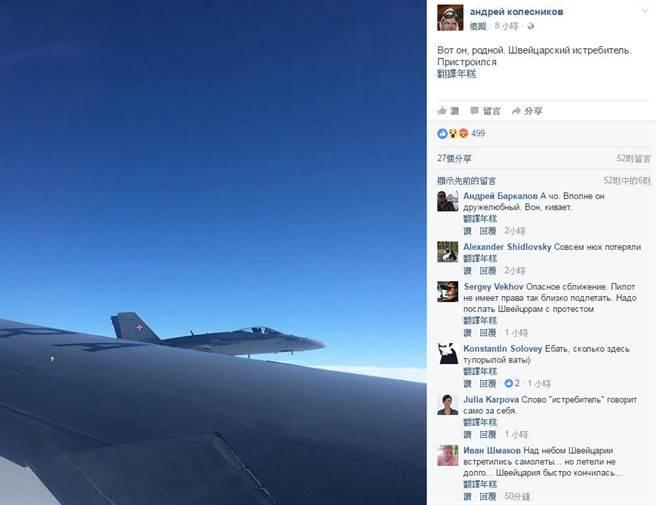Screen dimensions: 656x505
Task: Show previous comments
Action: 466,181
